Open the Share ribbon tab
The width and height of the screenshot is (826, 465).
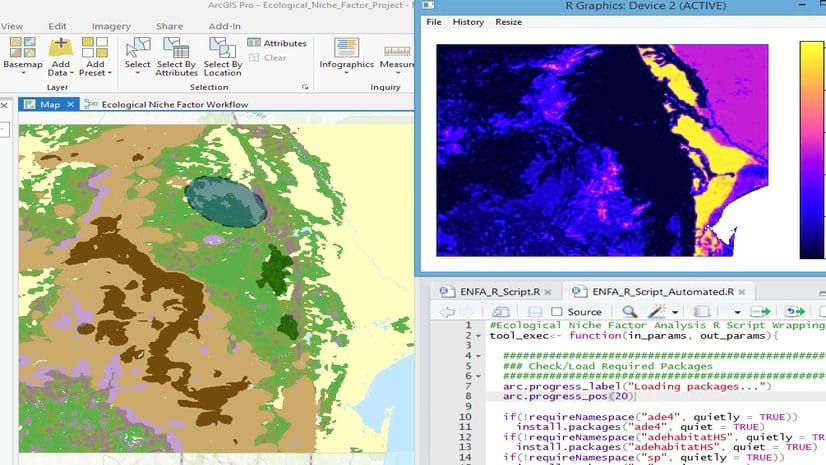point(169,26)
